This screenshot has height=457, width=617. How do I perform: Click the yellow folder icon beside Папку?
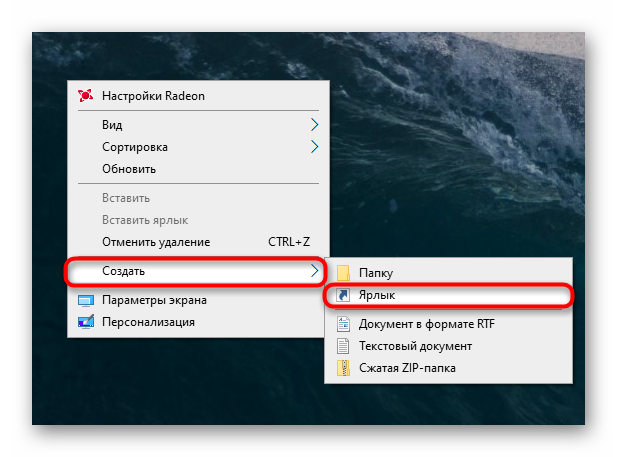point(343,273)
